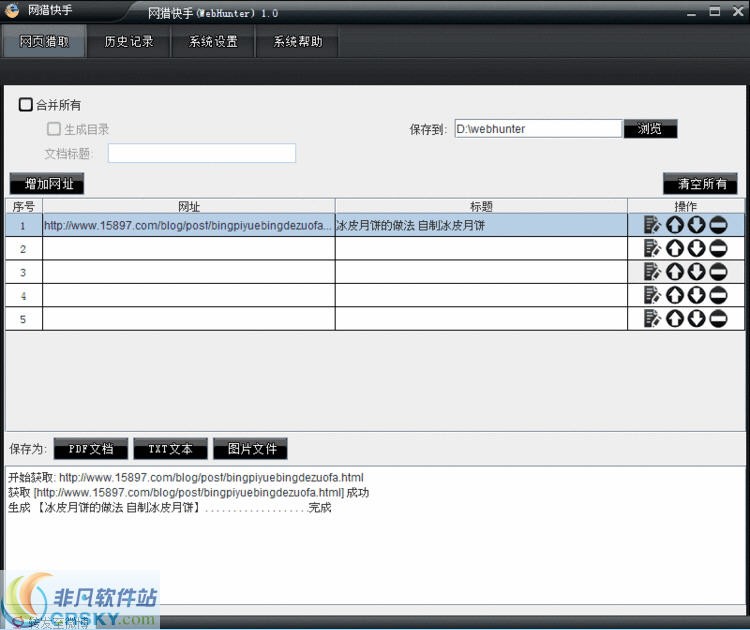Edit the URL entry in row 1
Viewport: 750px width, 630px height.
pyautogui.click(x=652, y=225)
